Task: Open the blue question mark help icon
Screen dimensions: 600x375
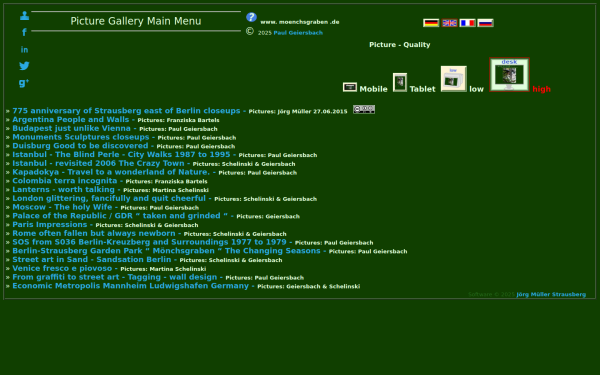Action: pyautogui.click(x=251, y=17)
